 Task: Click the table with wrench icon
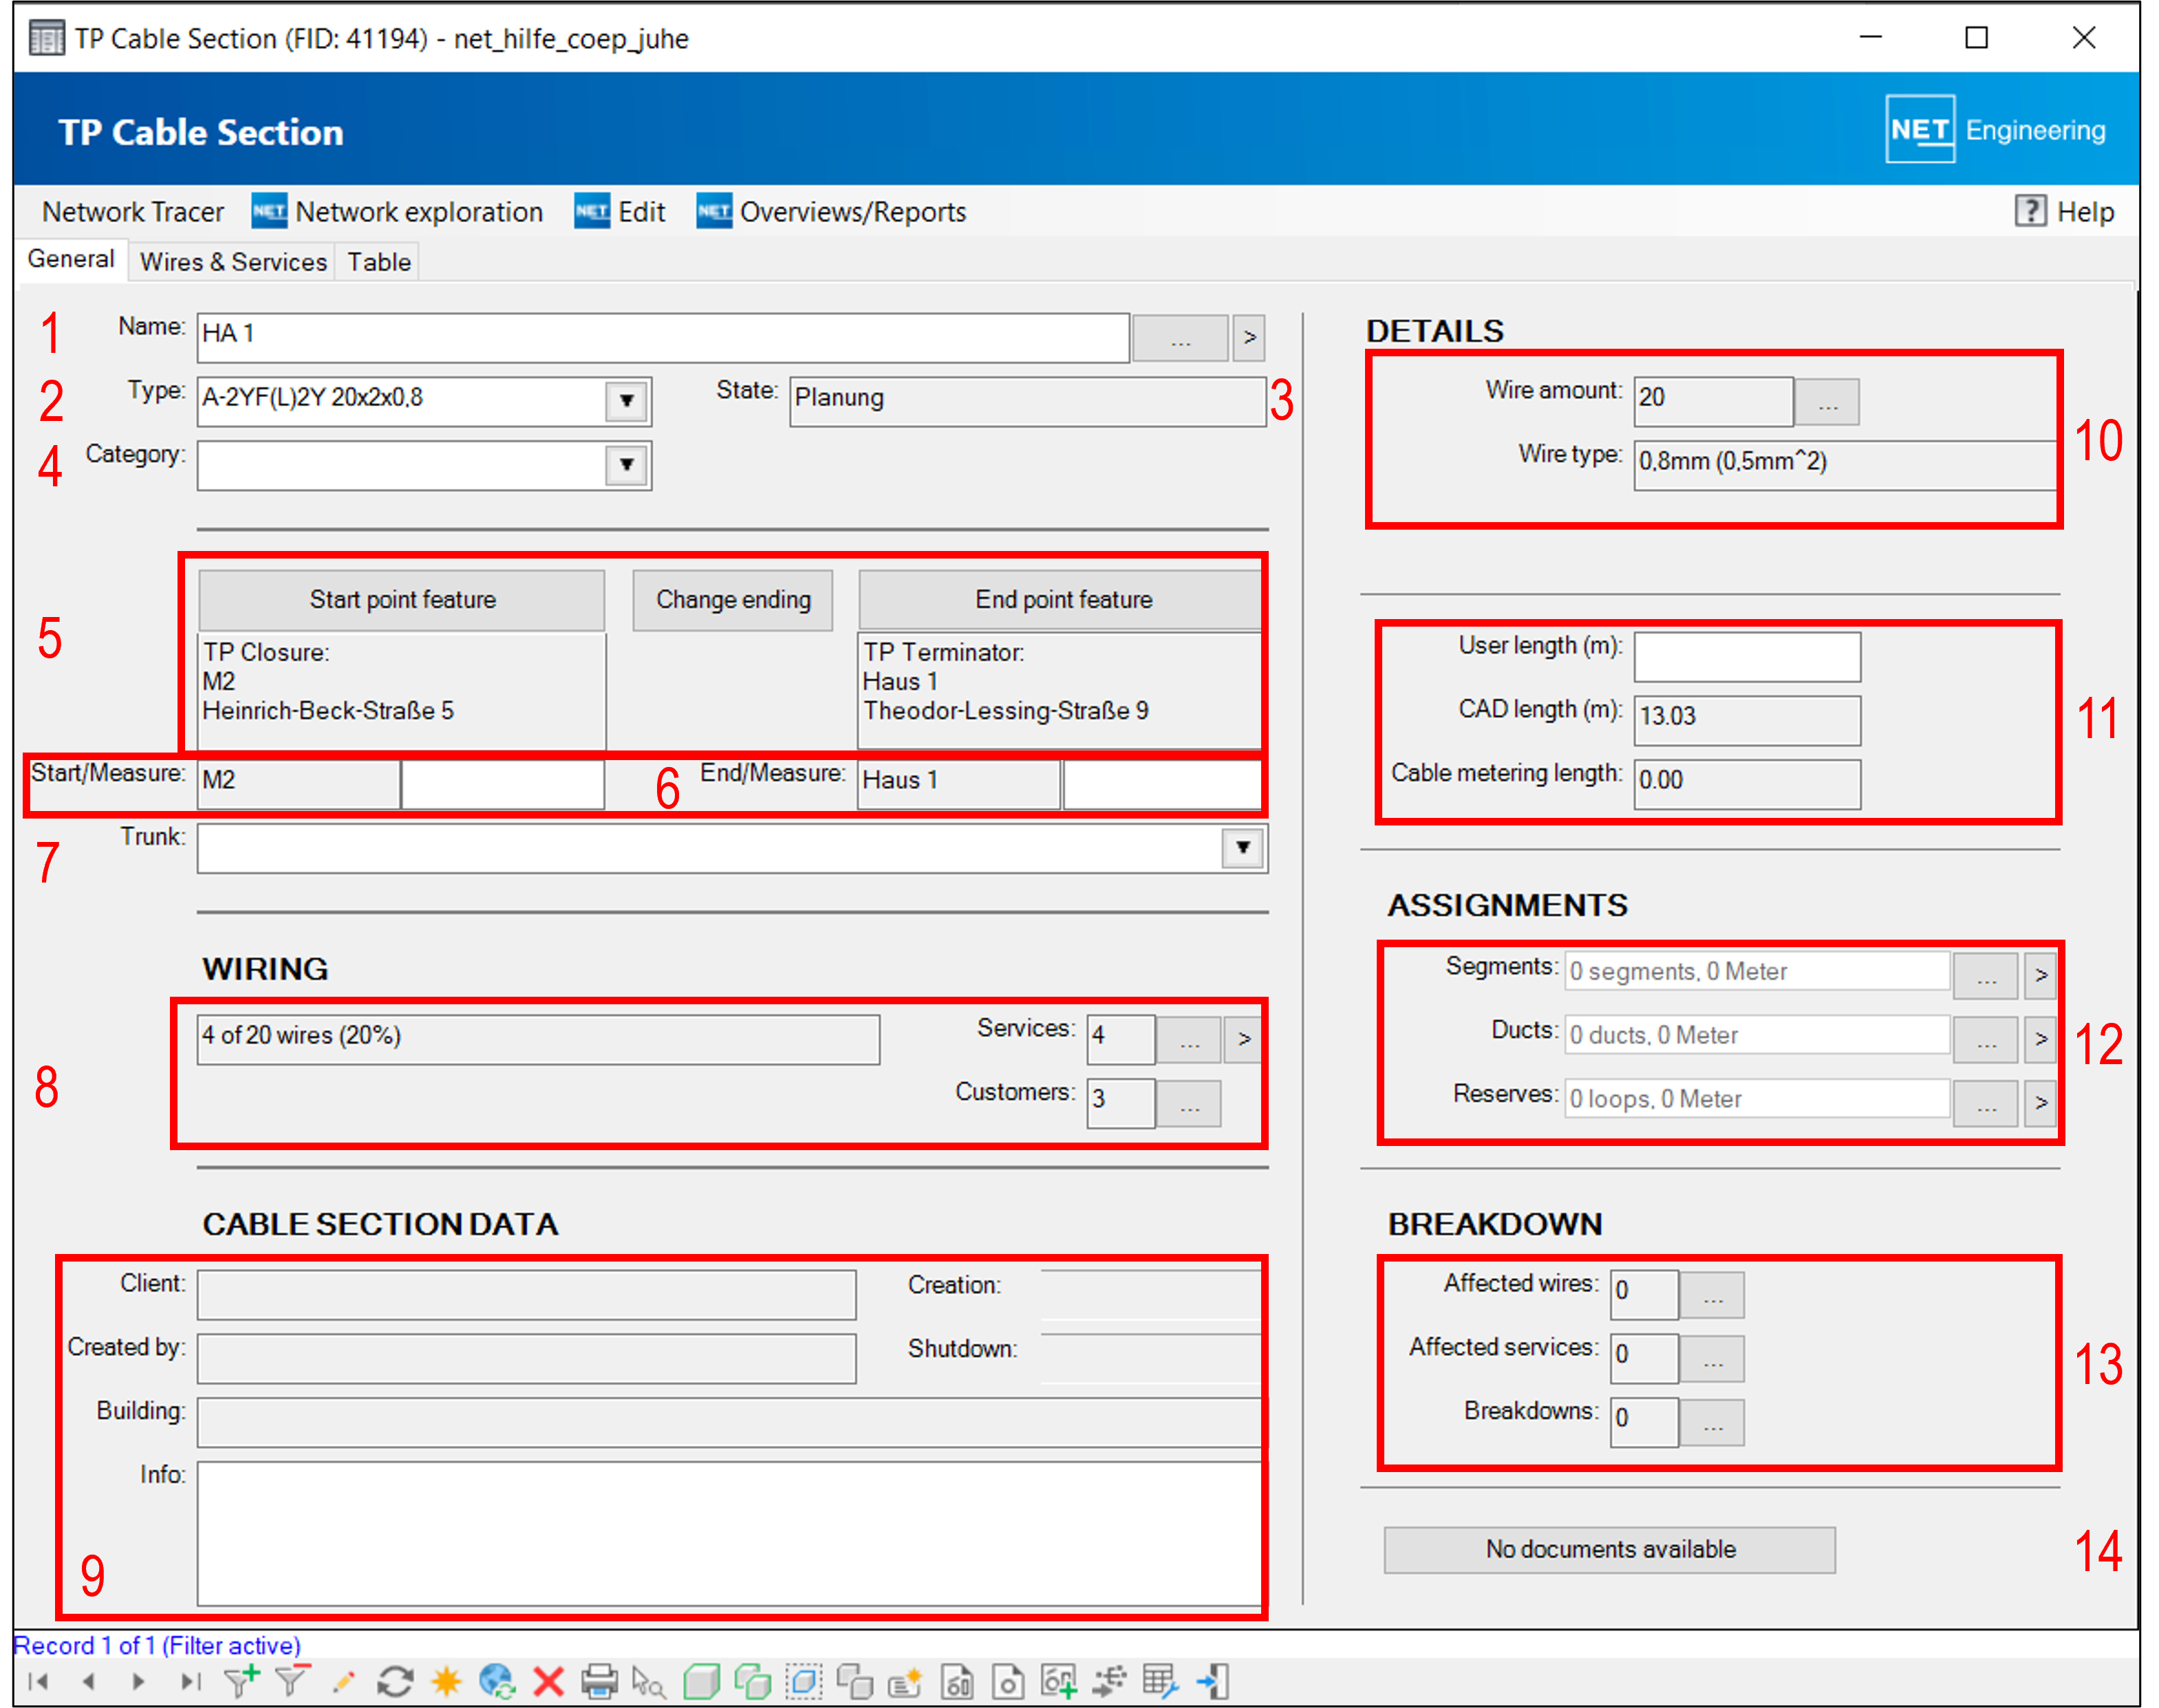[x=1160, y=1681]
